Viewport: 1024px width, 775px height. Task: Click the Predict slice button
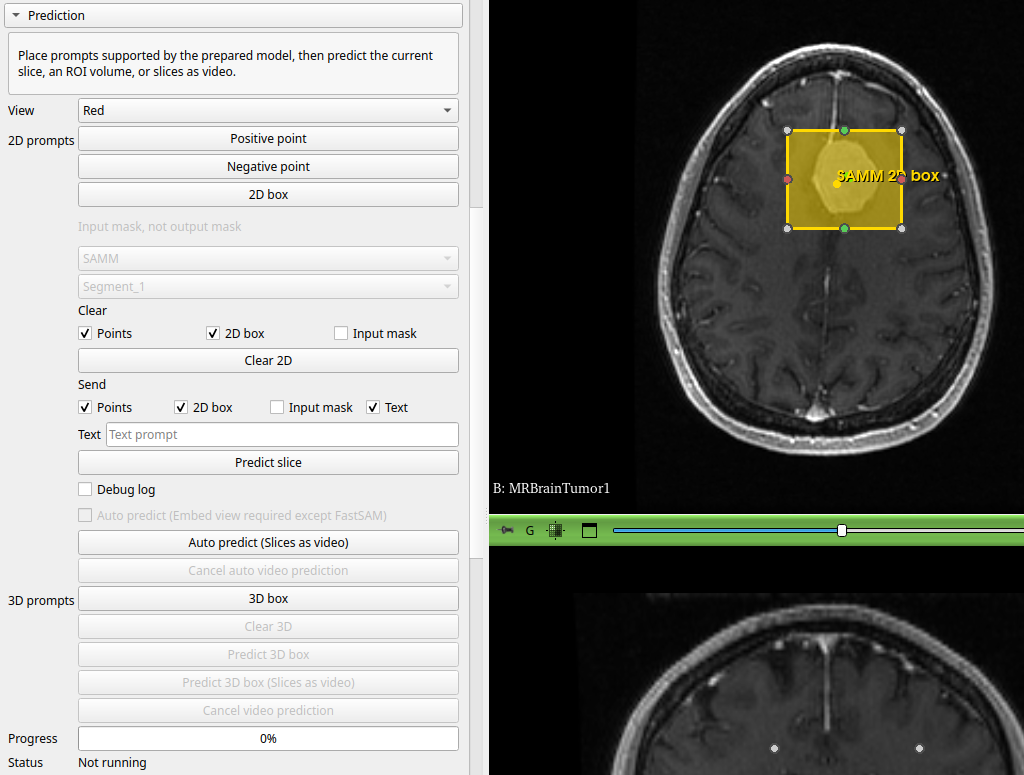tap(268, 462)
